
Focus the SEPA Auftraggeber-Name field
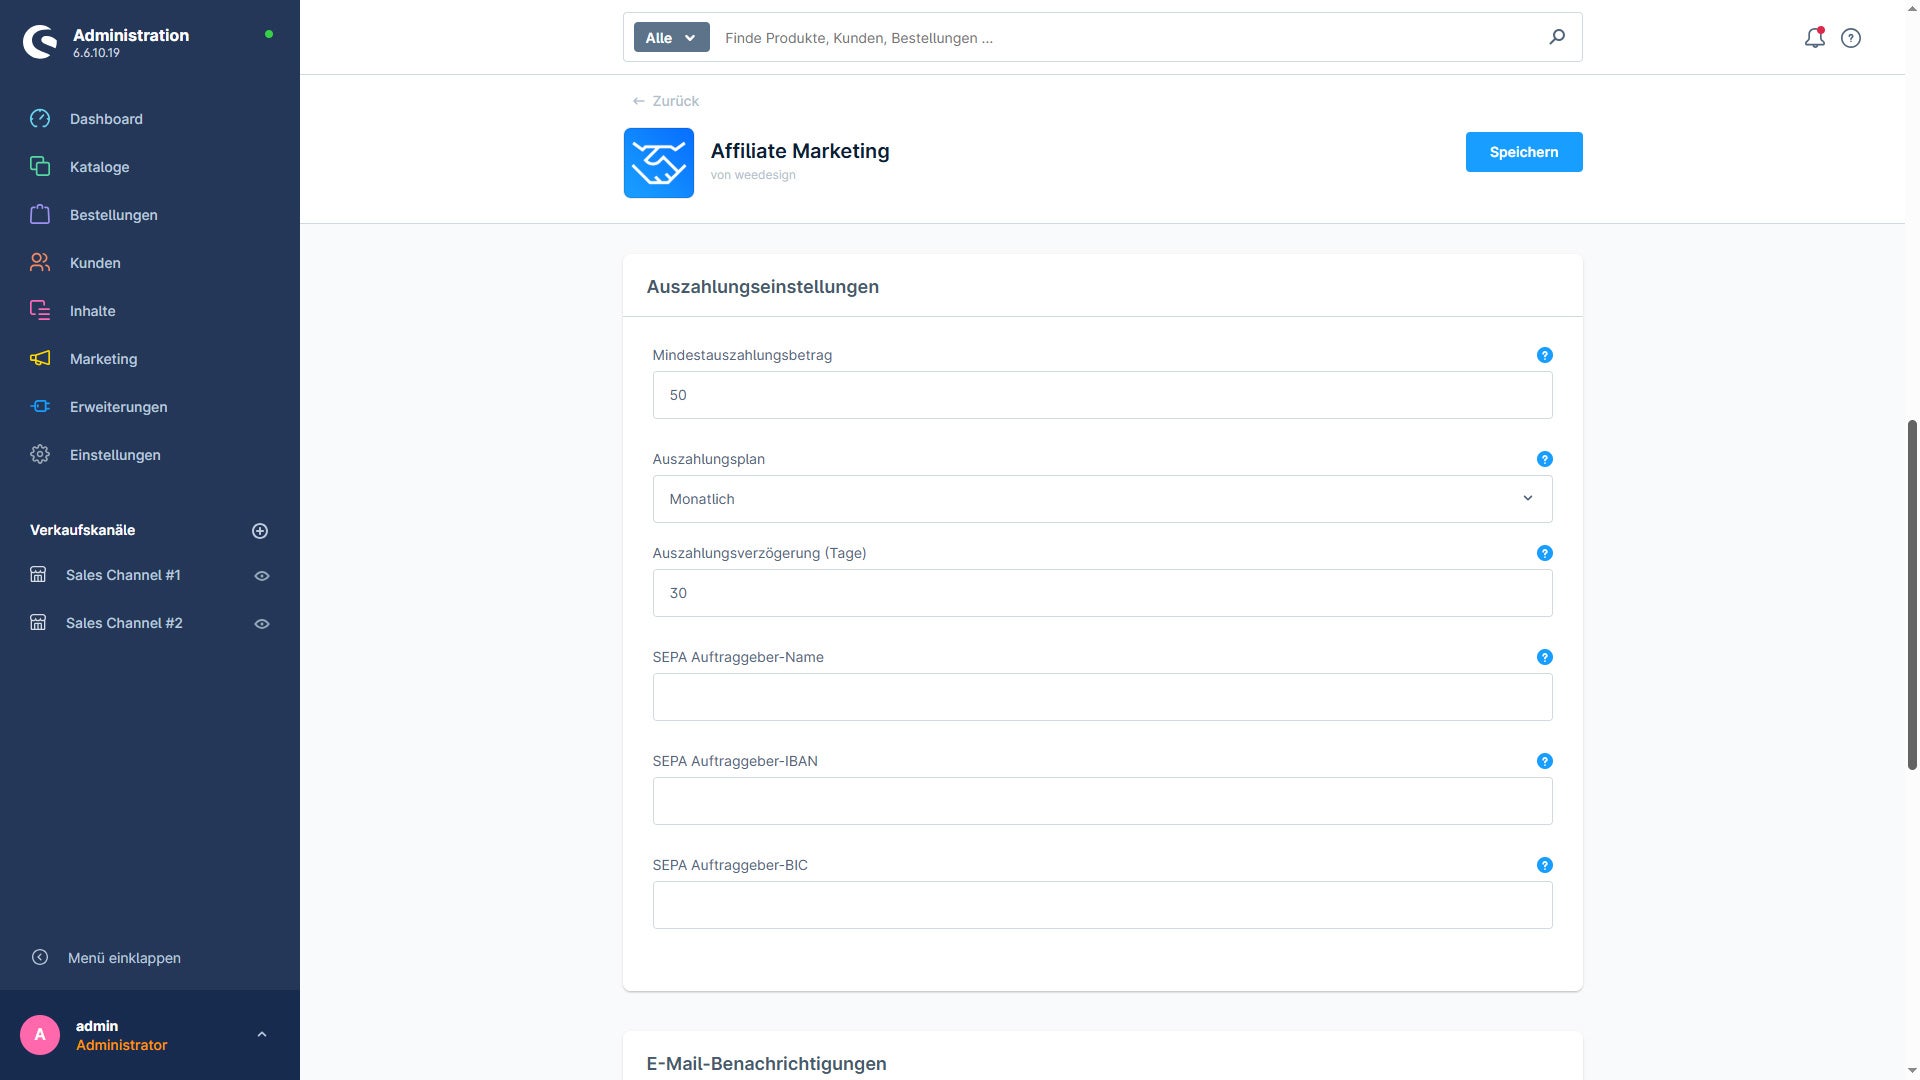point(1102,697)
